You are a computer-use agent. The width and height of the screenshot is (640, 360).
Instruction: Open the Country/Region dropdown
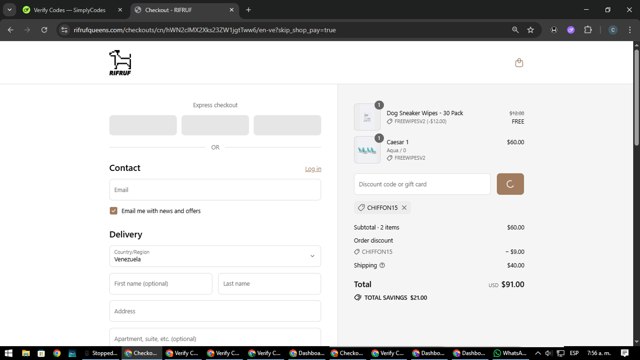point(215,256)
